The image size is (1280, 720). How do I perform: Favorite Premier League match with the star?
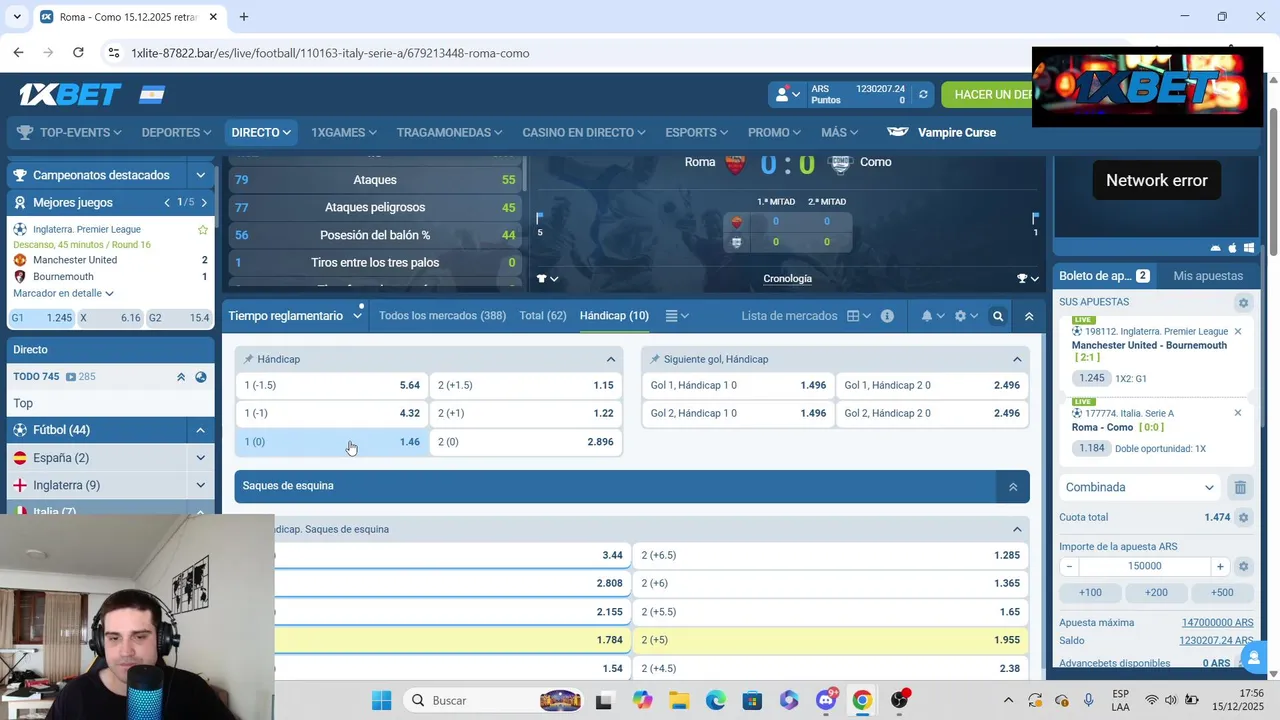click(203, 229)
